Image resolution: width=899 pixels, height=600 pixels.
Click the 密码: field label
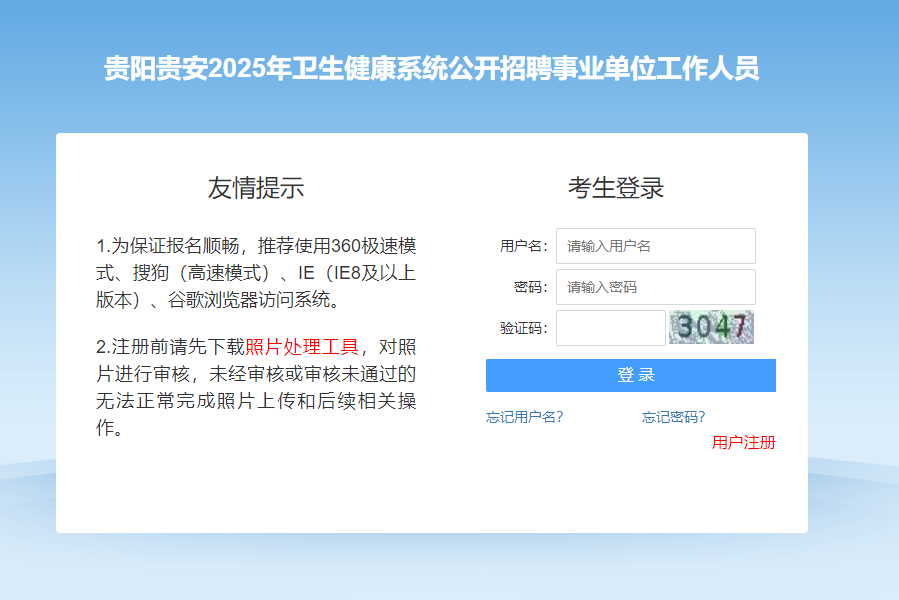coord(530,287)
